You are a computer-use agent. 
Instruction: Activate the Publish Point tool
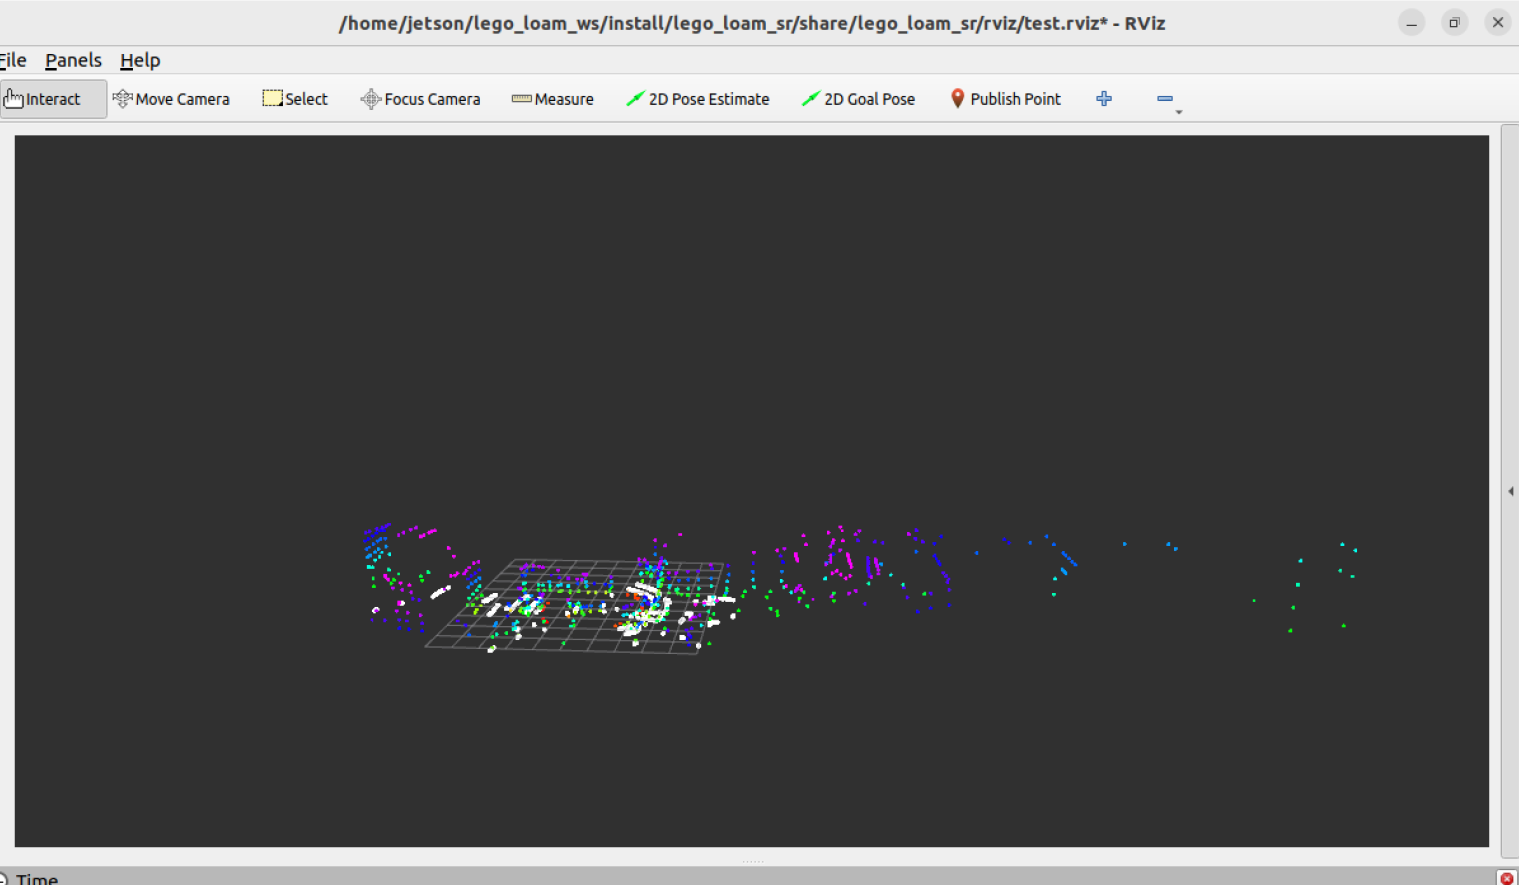click(x=1005, y=99)
